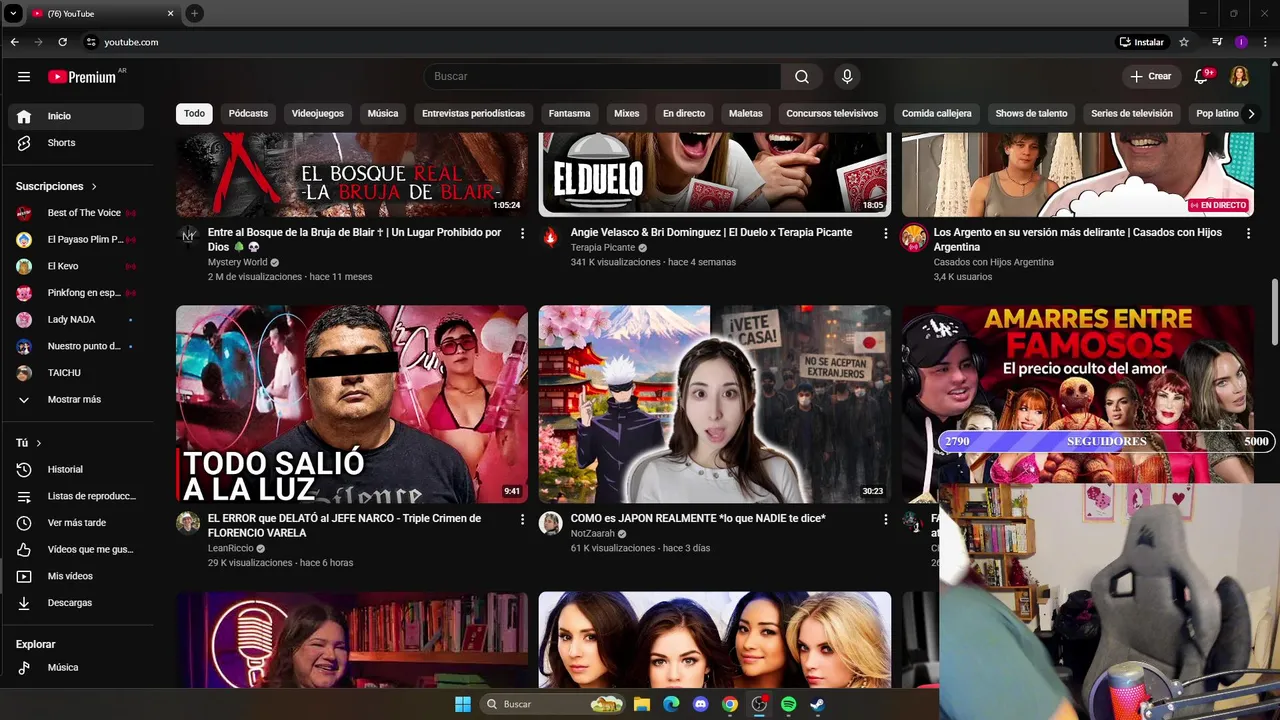Viewport: 1280px width, 720px height.
Task: Open Música under Explorar
Action: coord(76,668)
